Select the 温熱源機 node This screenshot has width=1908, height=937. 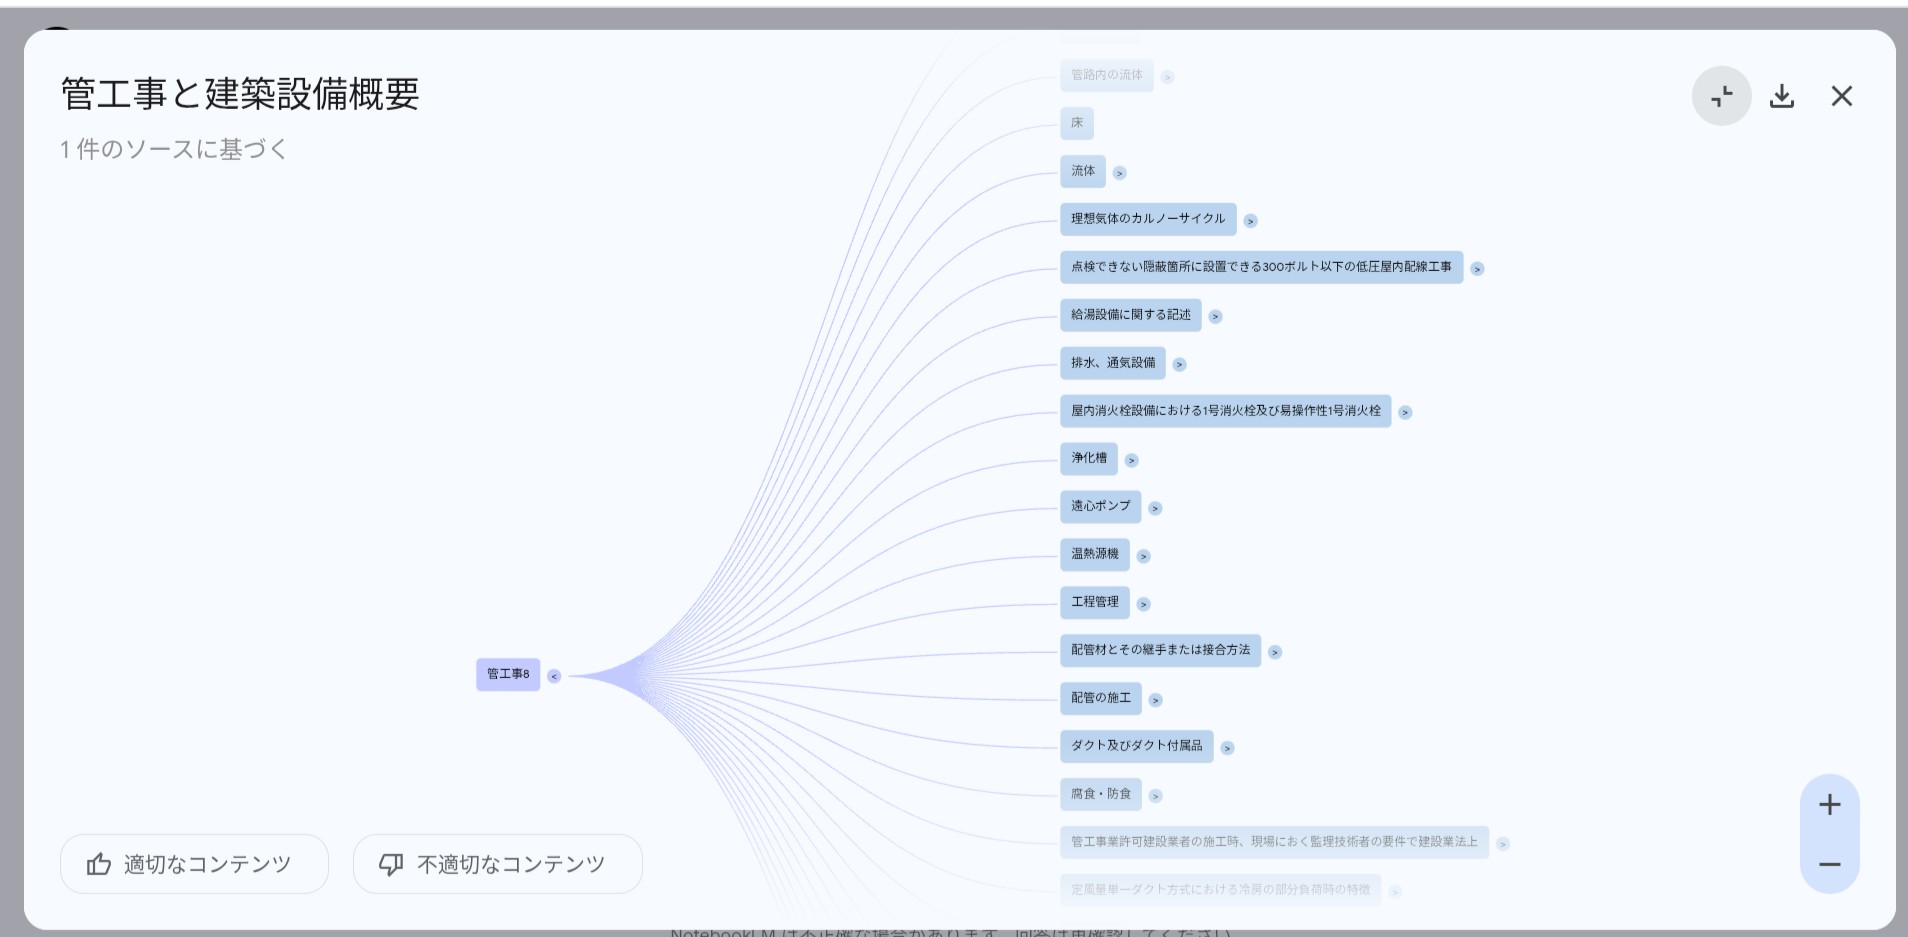[x=1095, y=554]
